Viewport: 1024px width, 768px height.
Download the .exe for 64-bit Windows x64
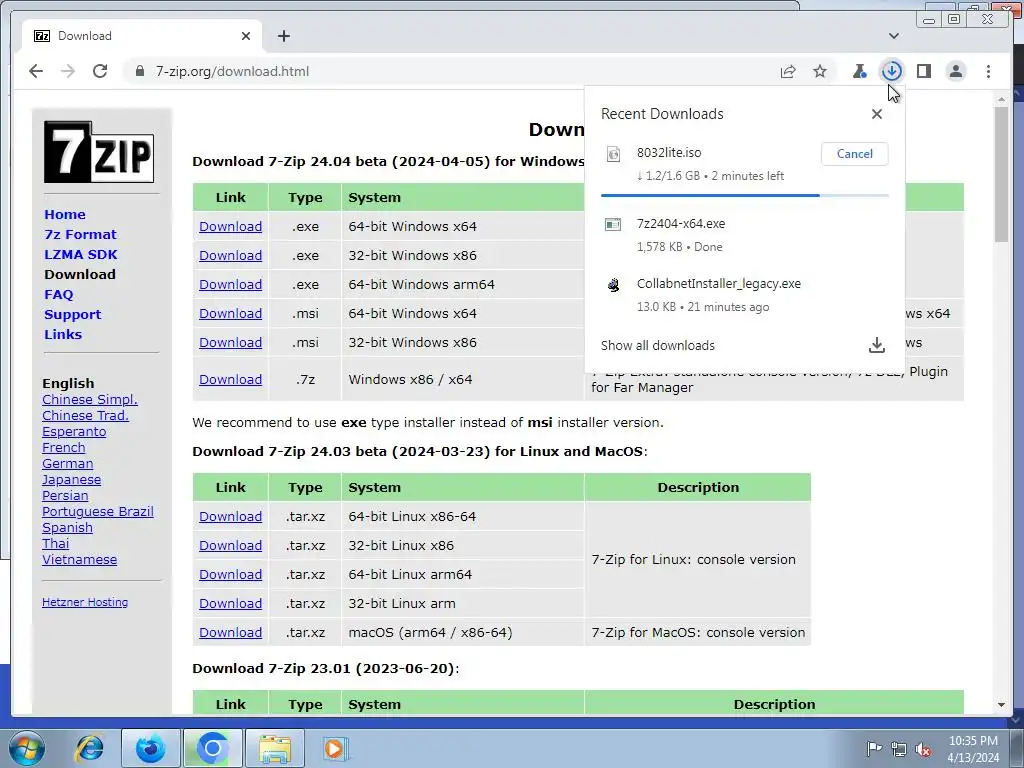[x=231, y=227]
